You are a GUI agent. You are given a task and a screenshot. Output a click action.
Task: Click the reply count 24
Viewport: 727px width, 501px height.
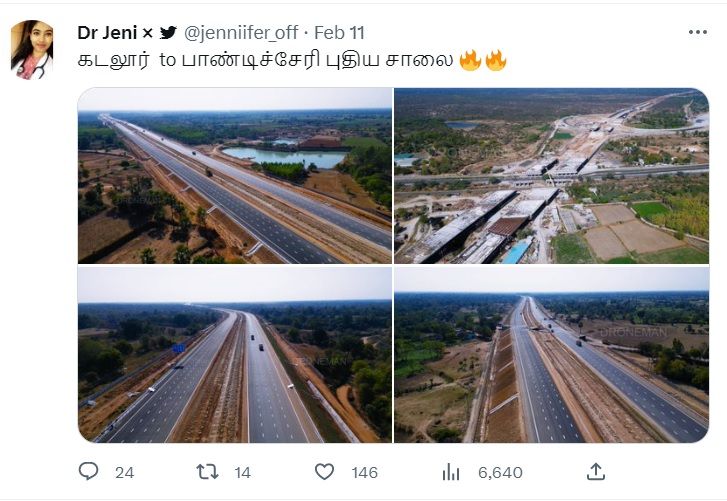[124, 472]
